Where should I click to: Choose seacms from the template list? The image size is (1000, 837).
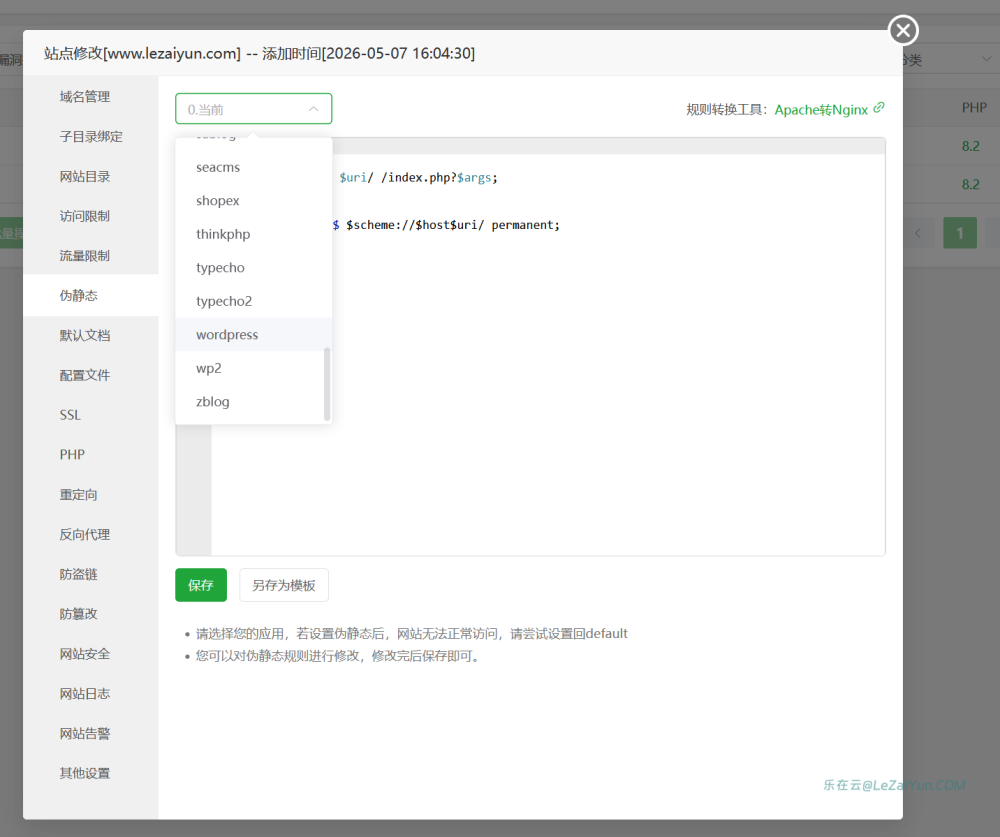(253, 167)
